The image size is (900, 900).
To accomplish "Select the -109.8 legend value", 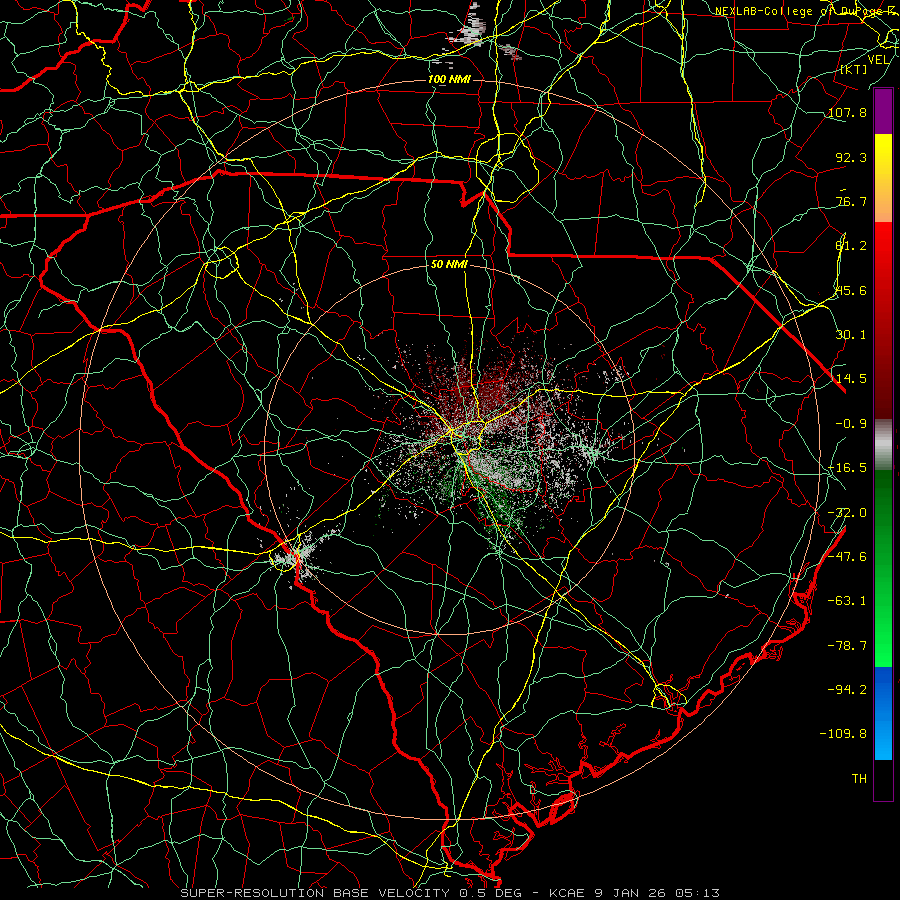I will click(x=843, y=733).
